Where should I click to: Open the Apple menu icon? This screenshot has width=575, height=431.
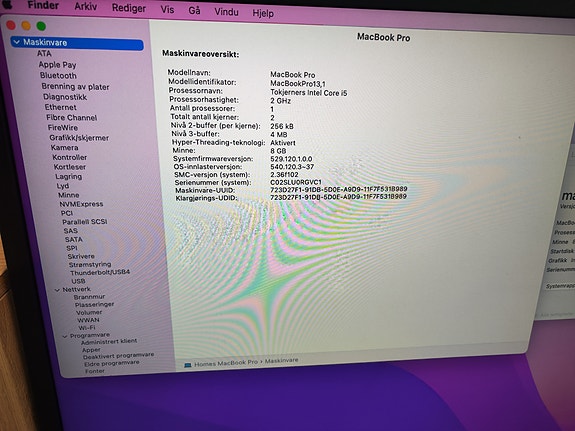pos(7,4)
